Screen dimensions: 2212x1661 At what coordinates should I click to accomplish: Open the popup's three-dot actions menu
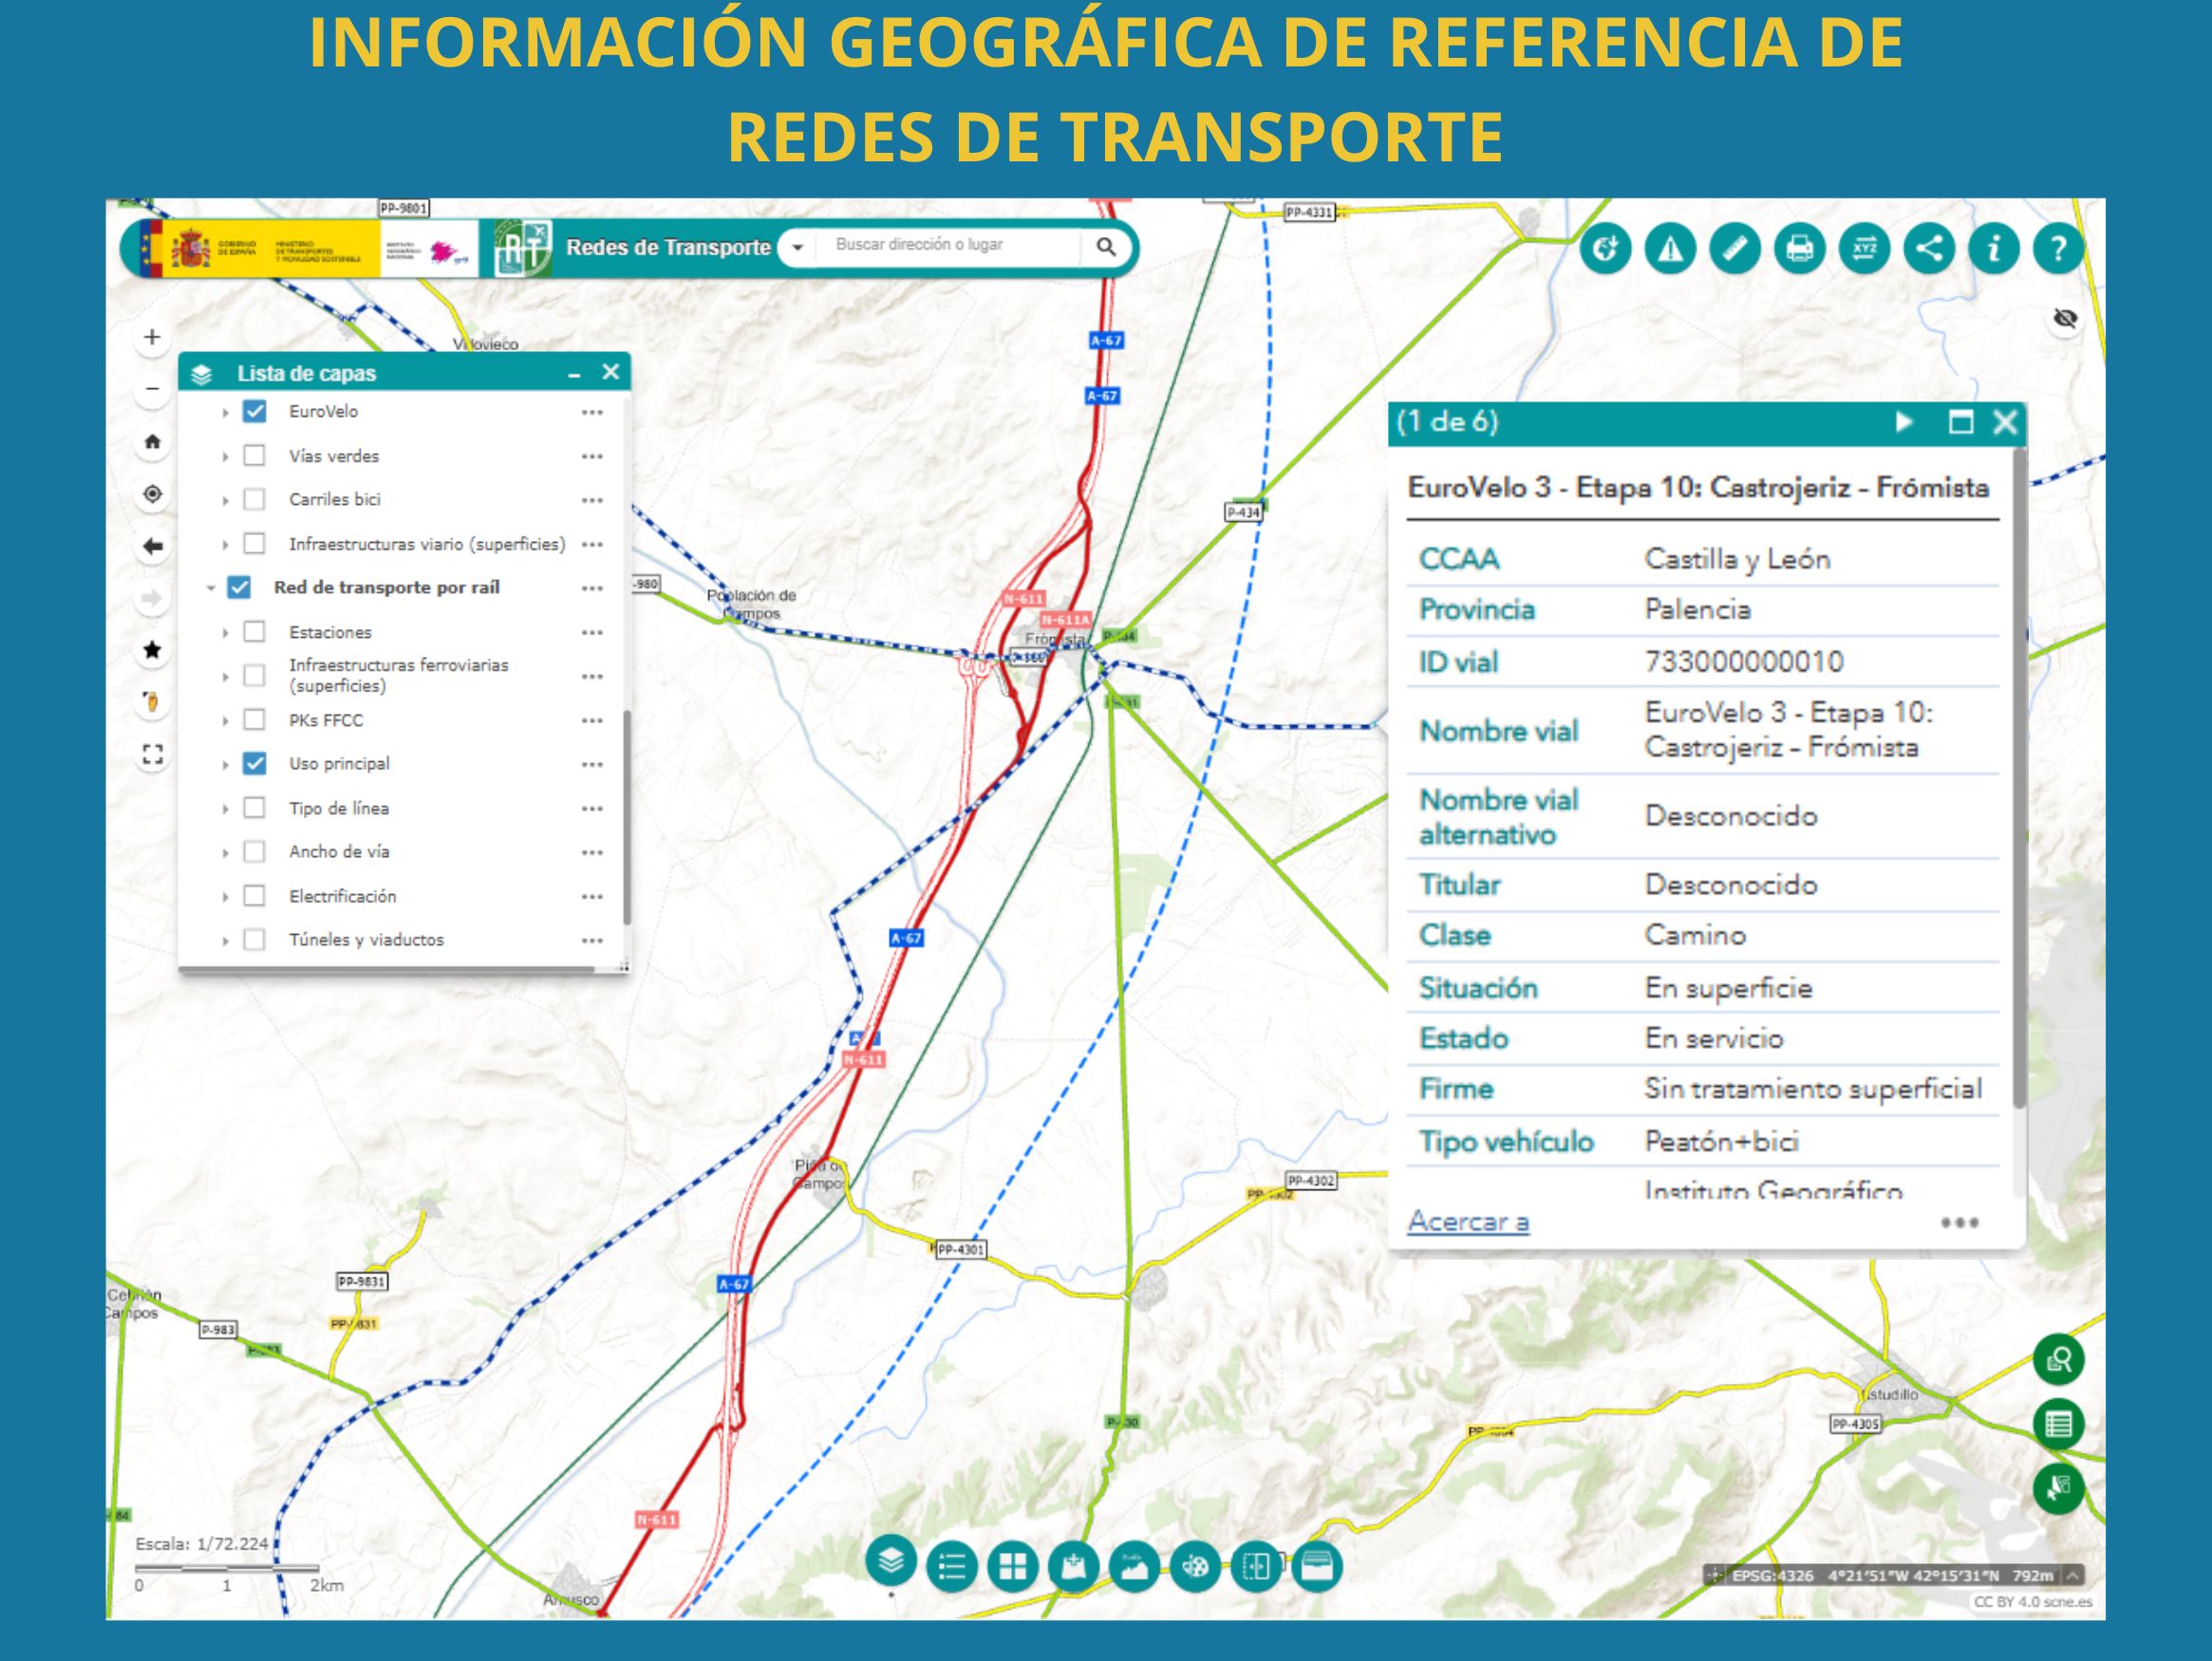pyautogui.click(x=1959, y=1222)
